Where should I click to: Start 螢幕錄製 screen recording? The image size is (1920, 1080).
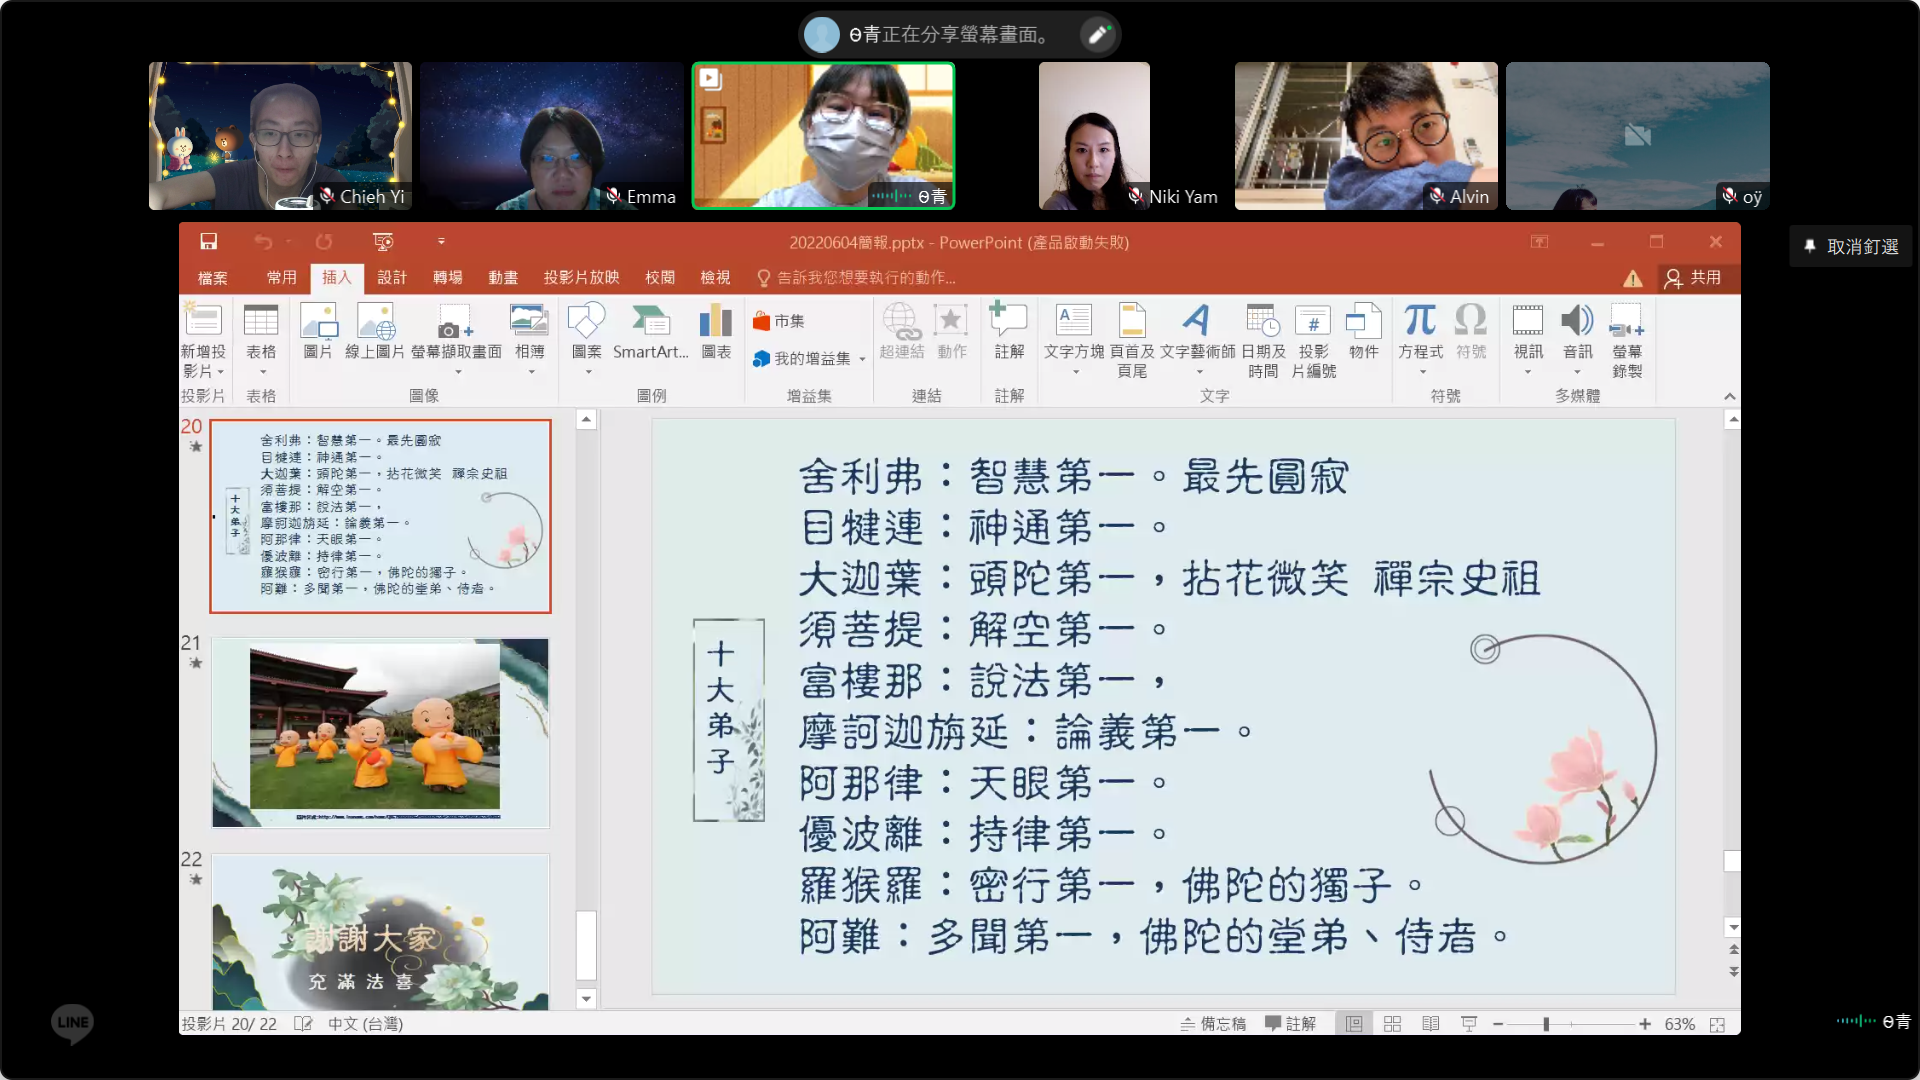coord(1627,340)
